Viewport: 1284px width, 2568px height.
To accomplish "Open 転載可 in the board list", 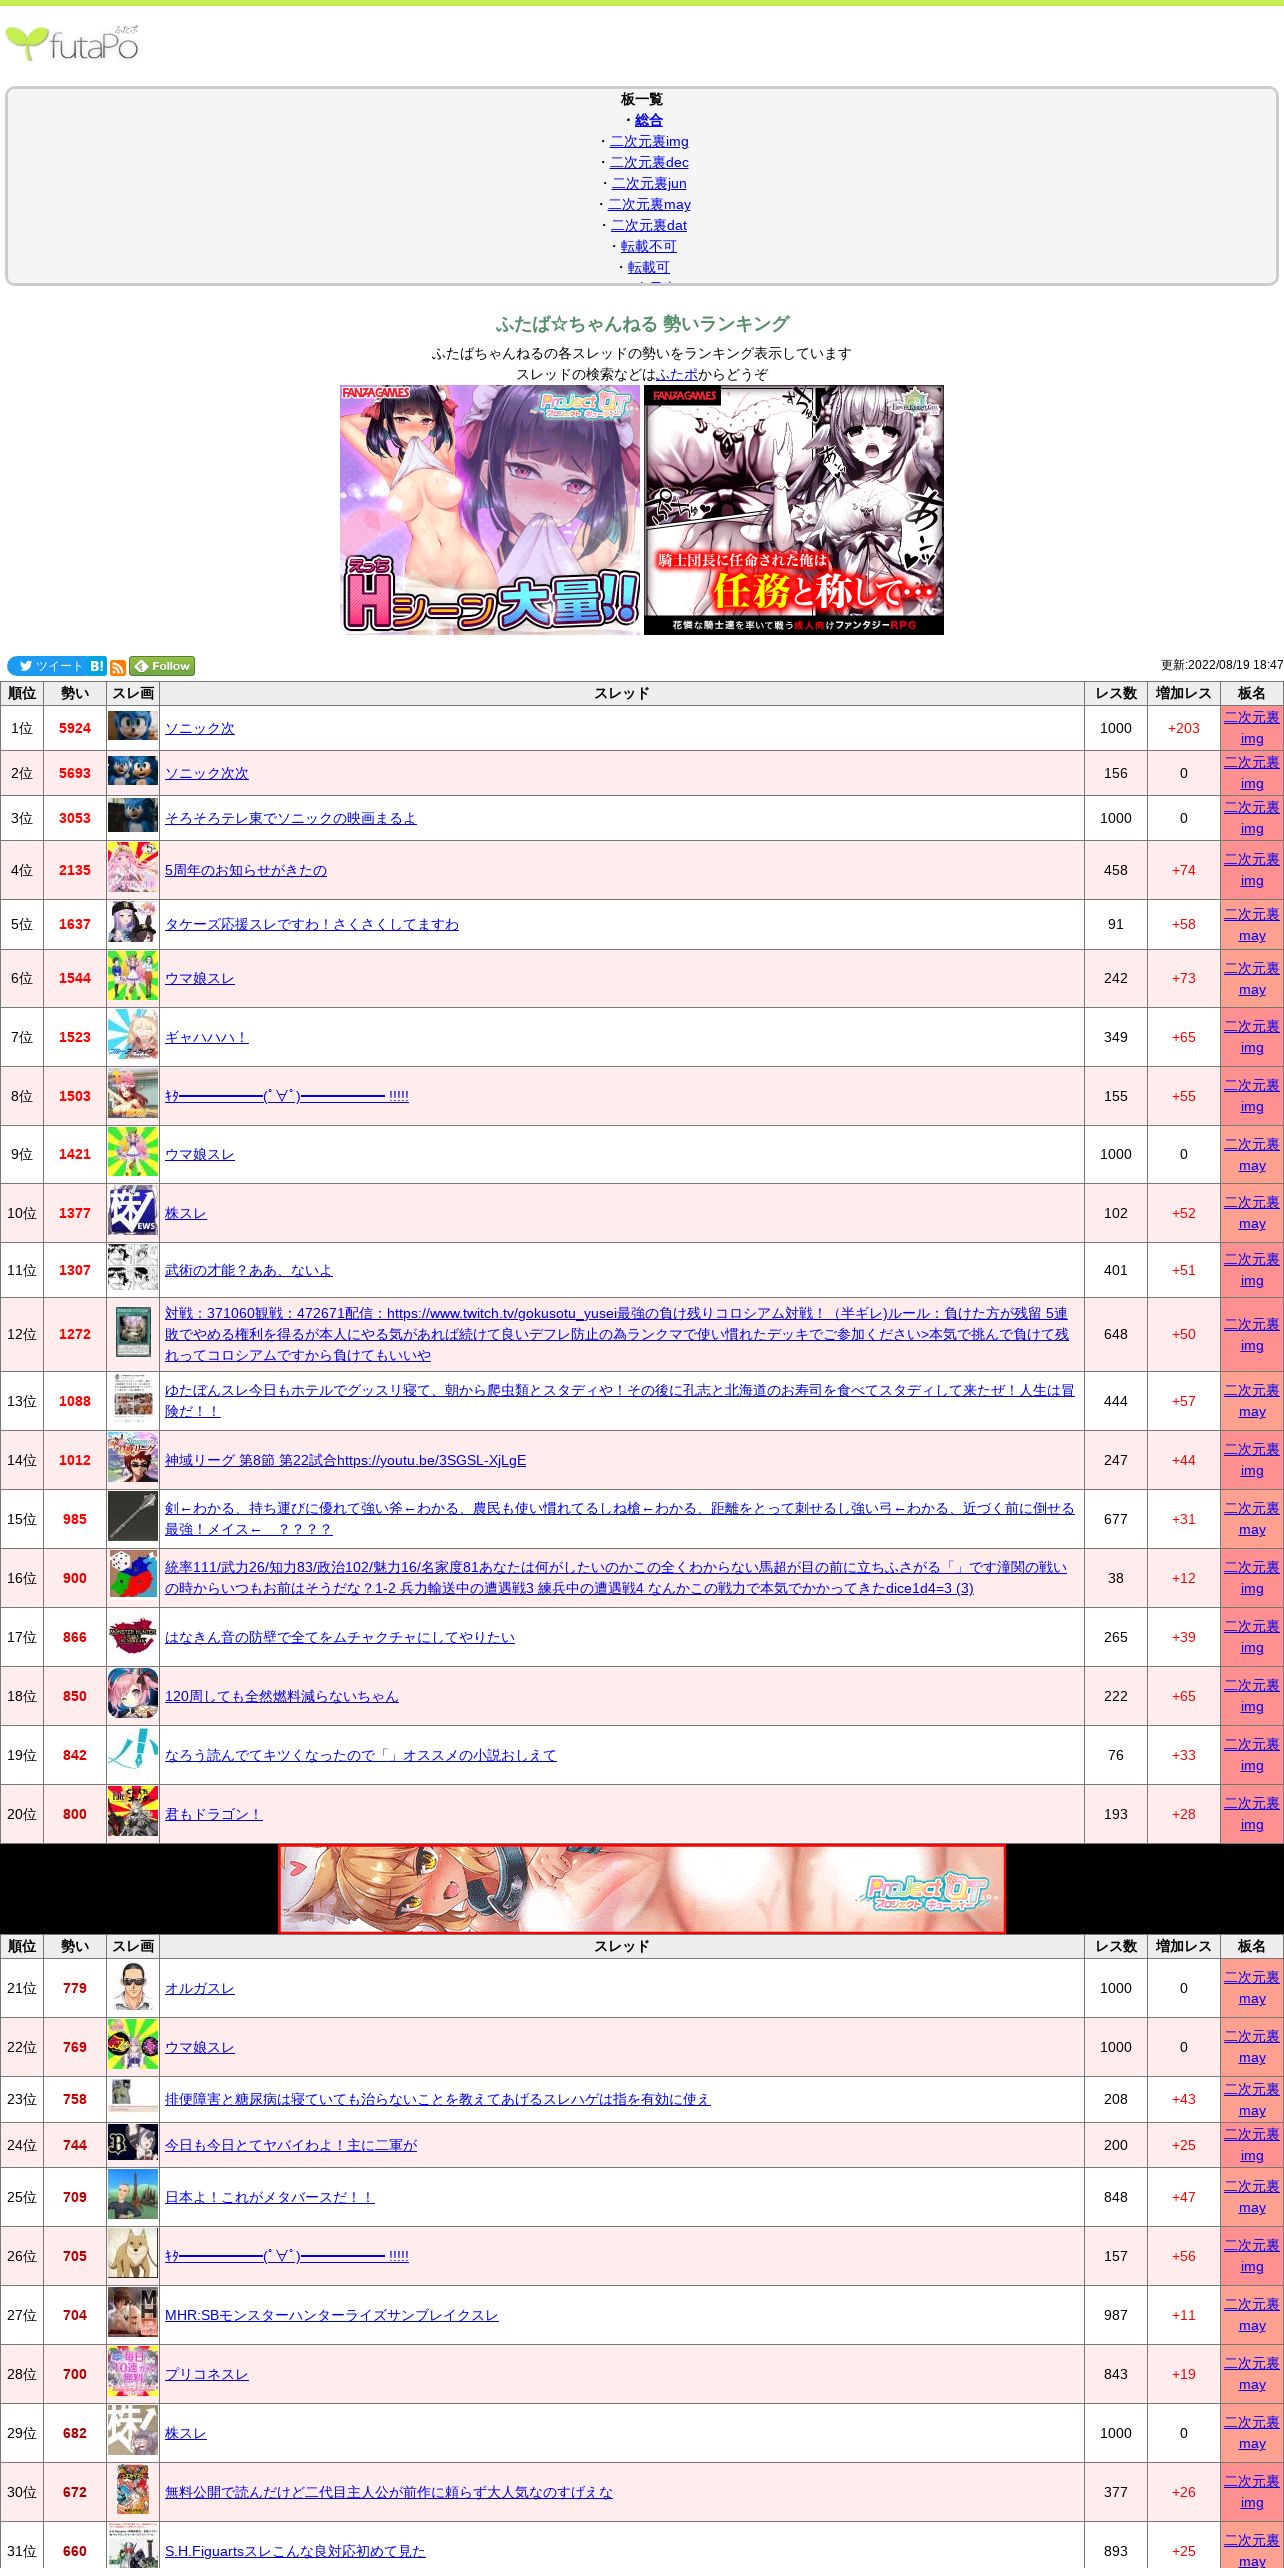I will [649, 267].
